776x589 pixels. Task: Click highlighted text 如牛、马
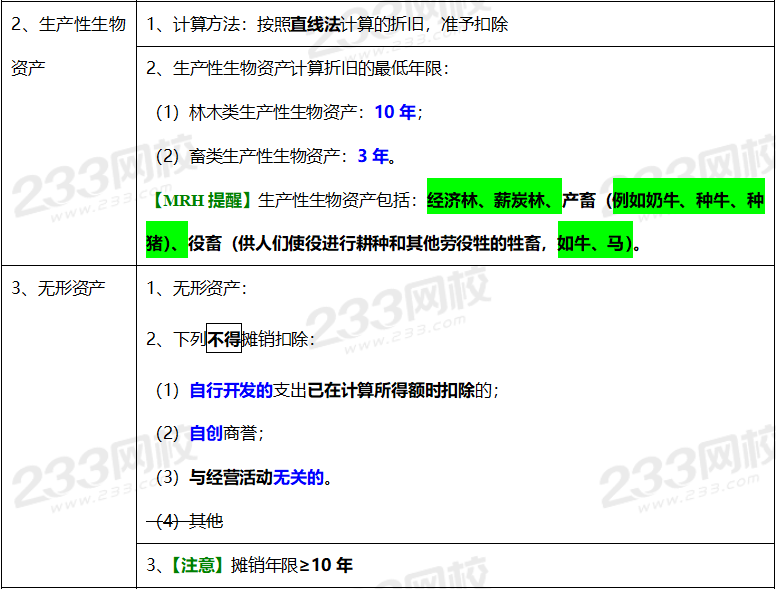click(594, 244)
